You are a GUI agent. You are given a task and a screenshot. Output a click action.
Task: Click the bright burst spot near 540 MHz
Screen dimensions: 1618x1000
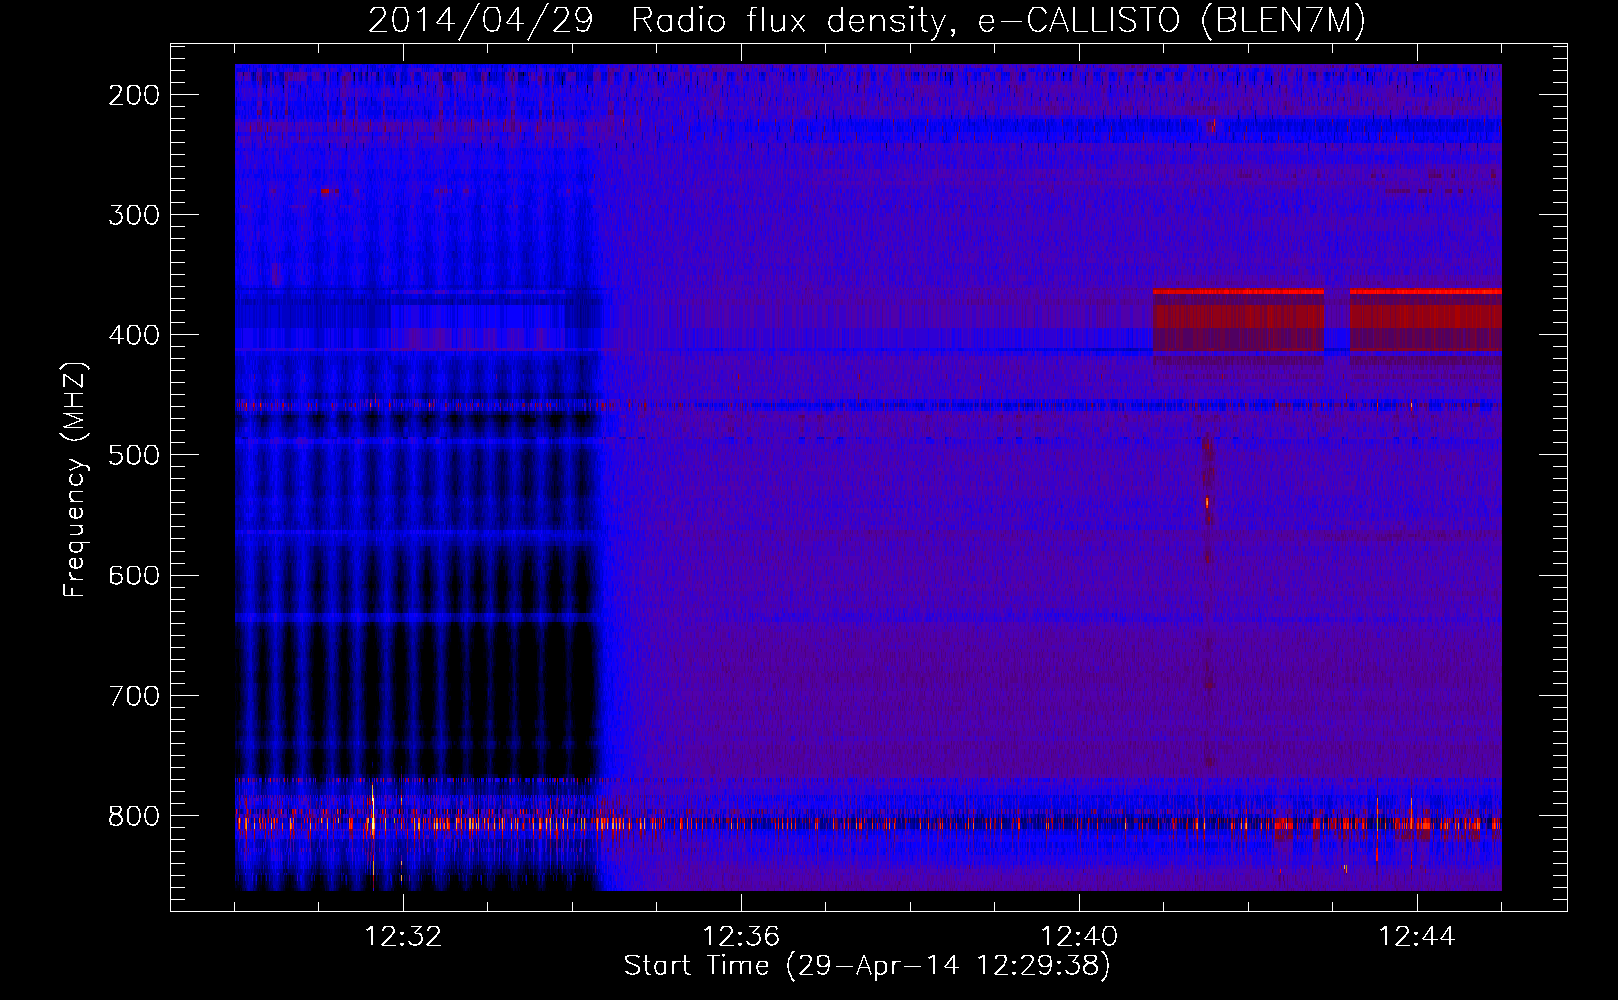pos(1207,502)
